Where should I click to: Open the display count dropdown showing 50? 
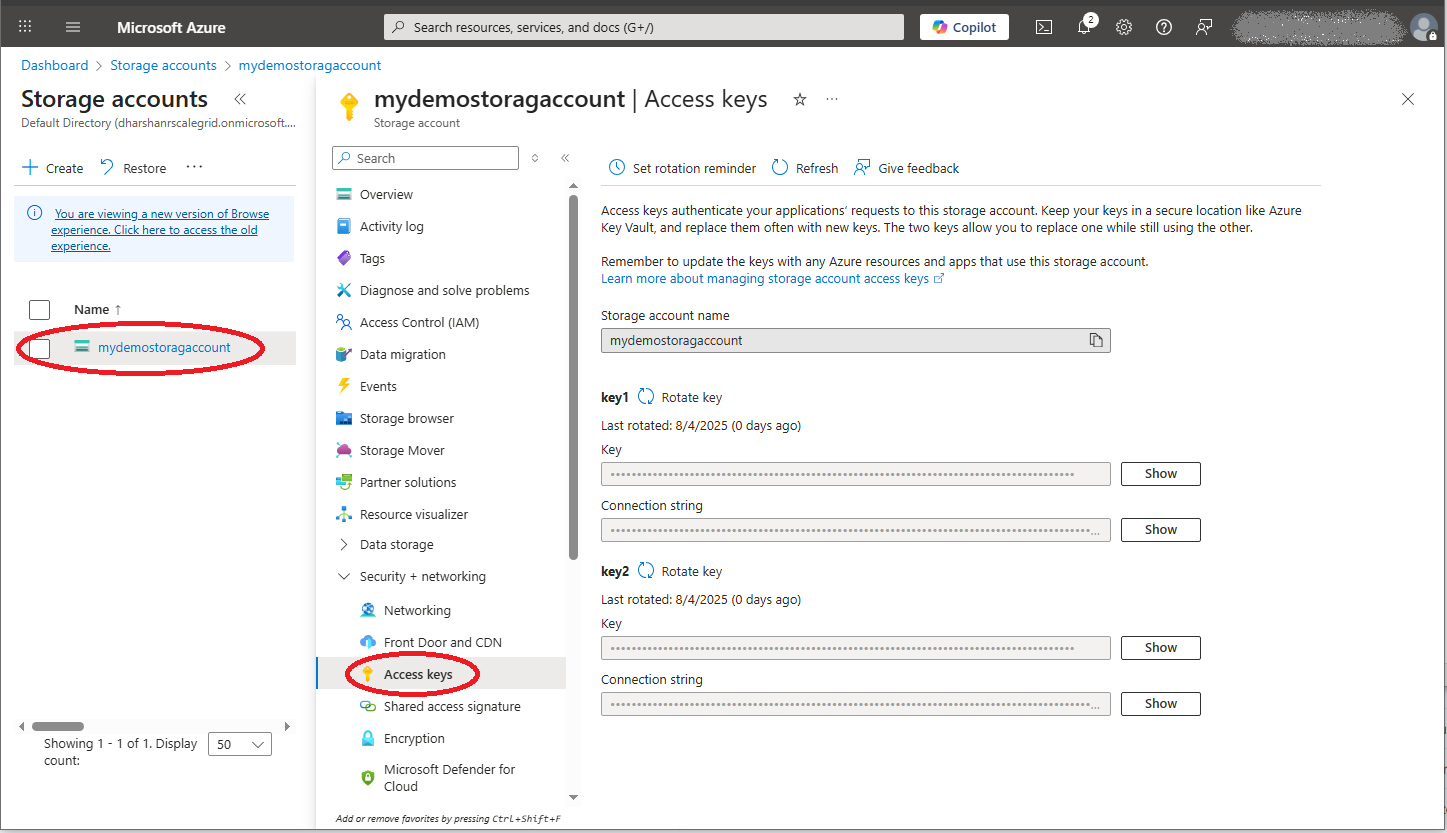(240, 744)
